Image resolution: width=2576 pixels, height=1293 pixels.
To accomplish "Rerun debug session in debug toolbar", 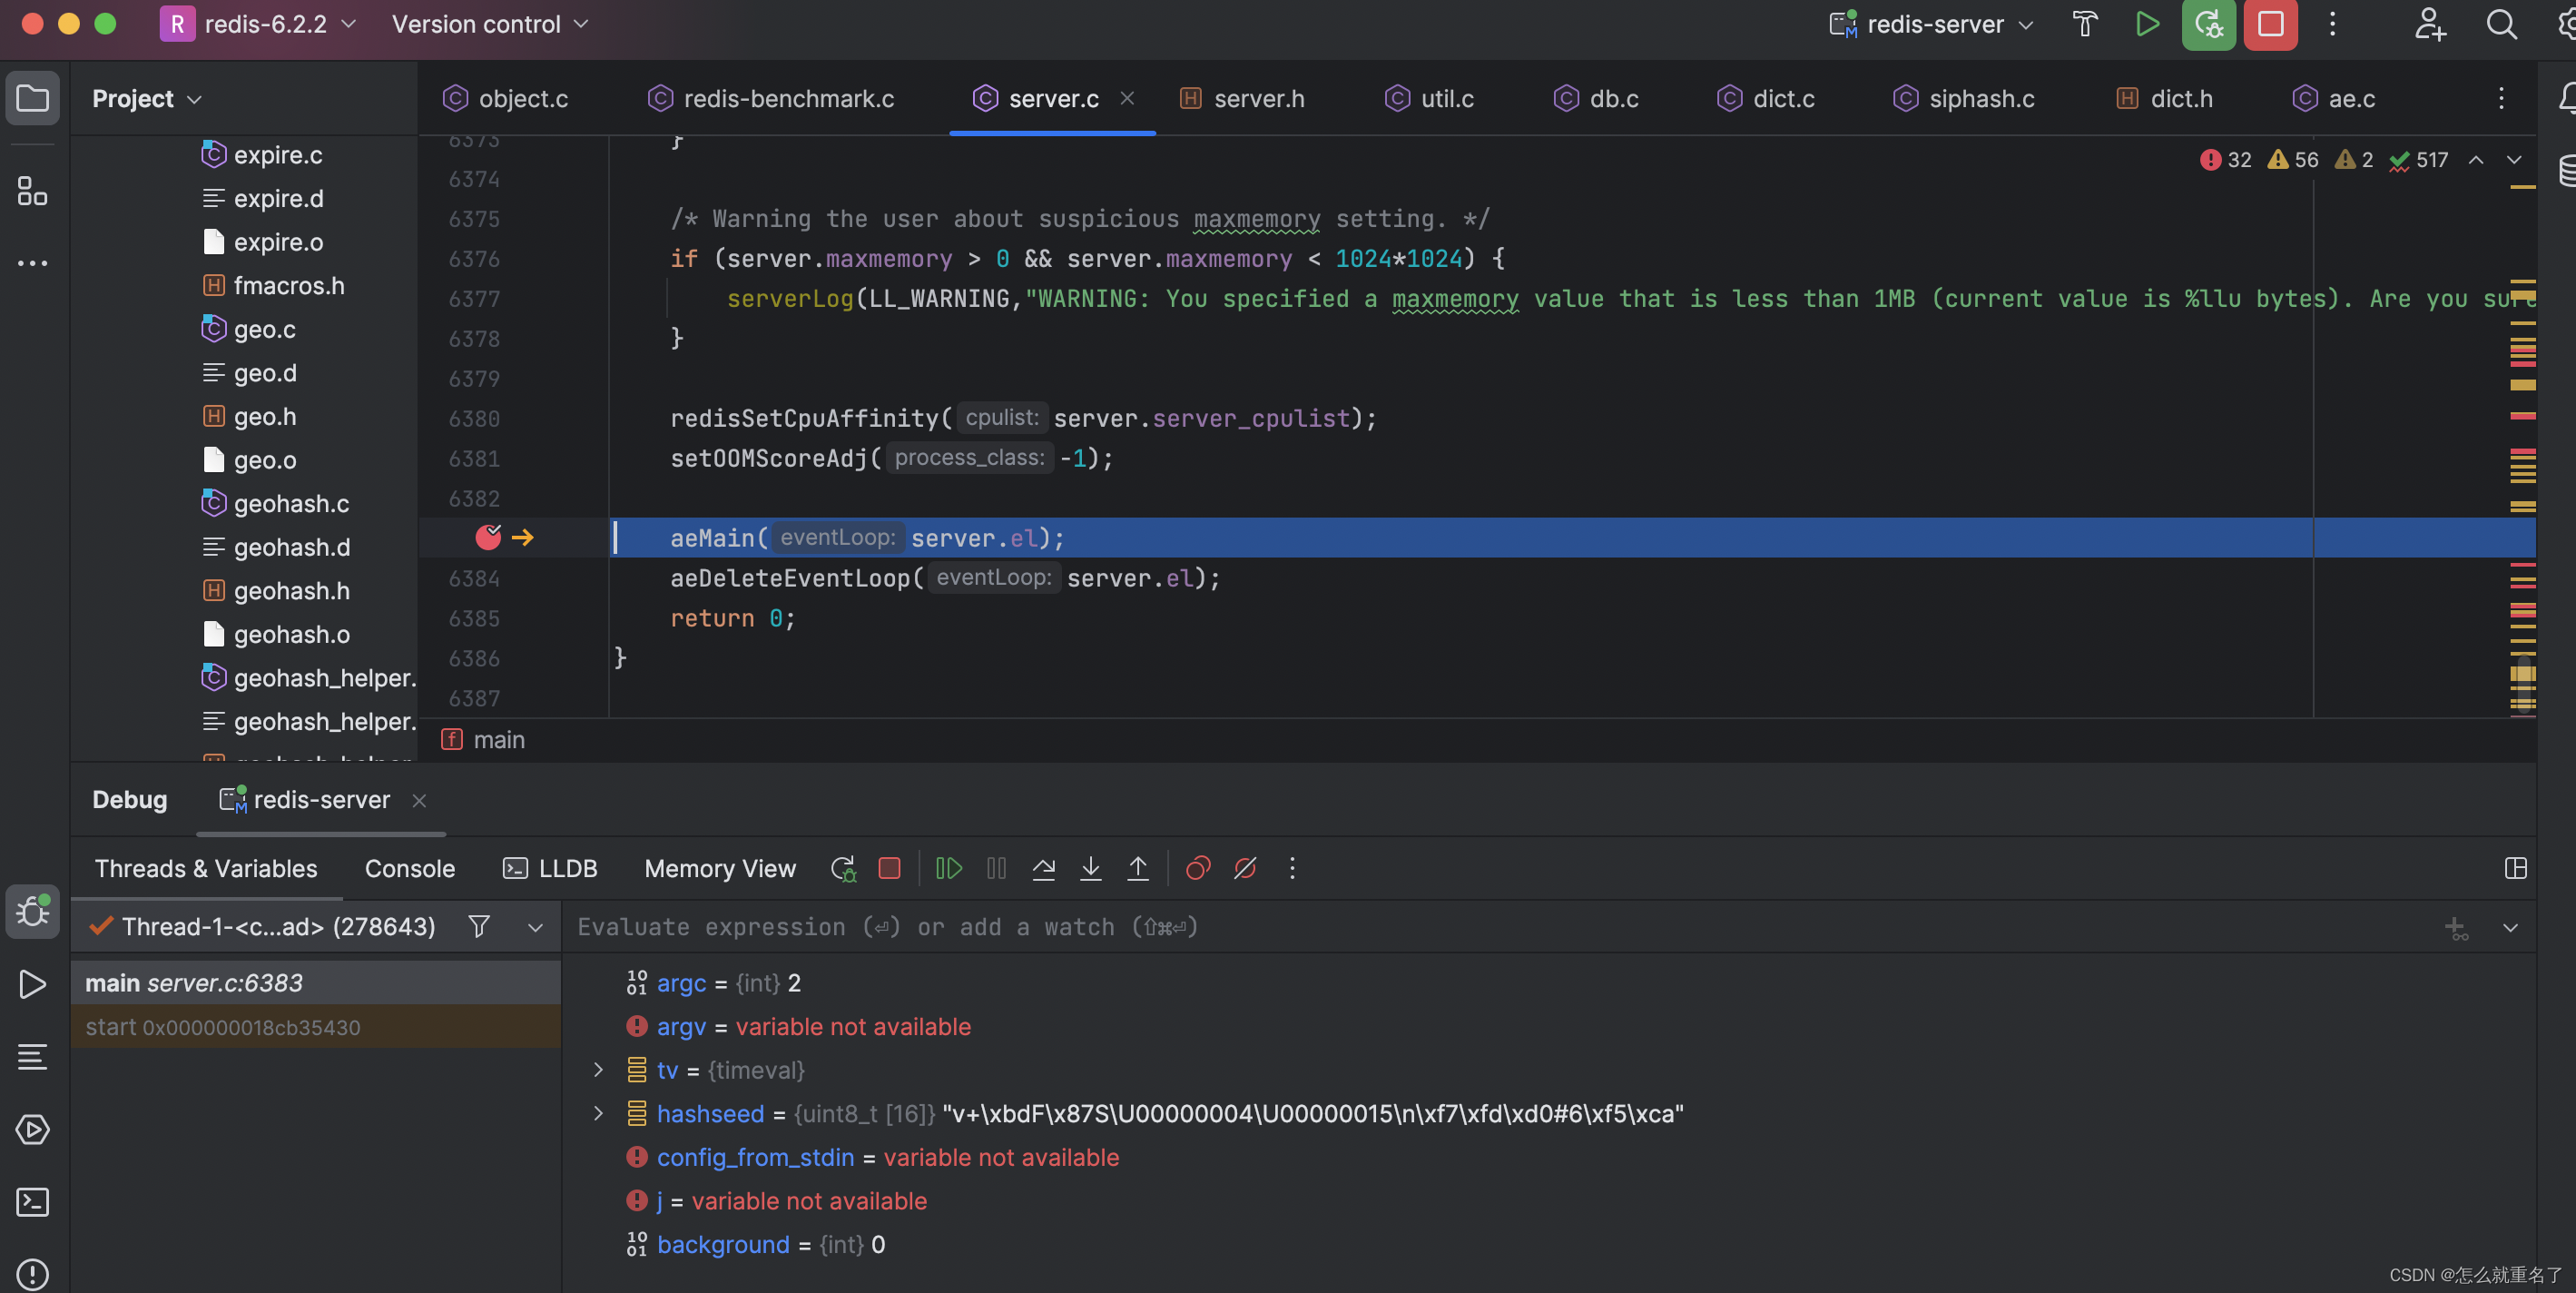I will 843,868.
